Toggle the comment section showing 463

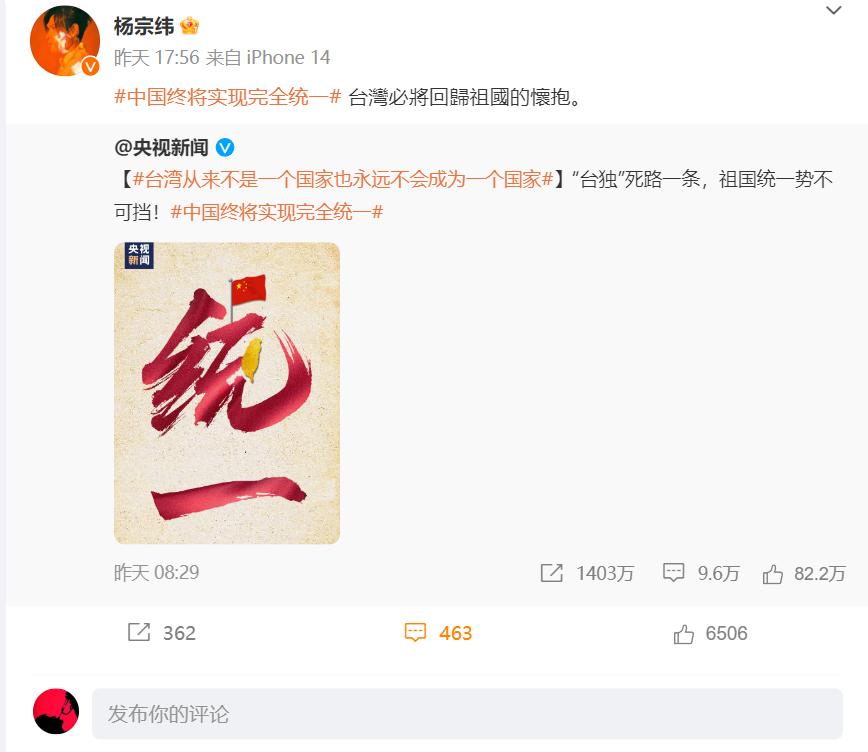pos(438,632)
